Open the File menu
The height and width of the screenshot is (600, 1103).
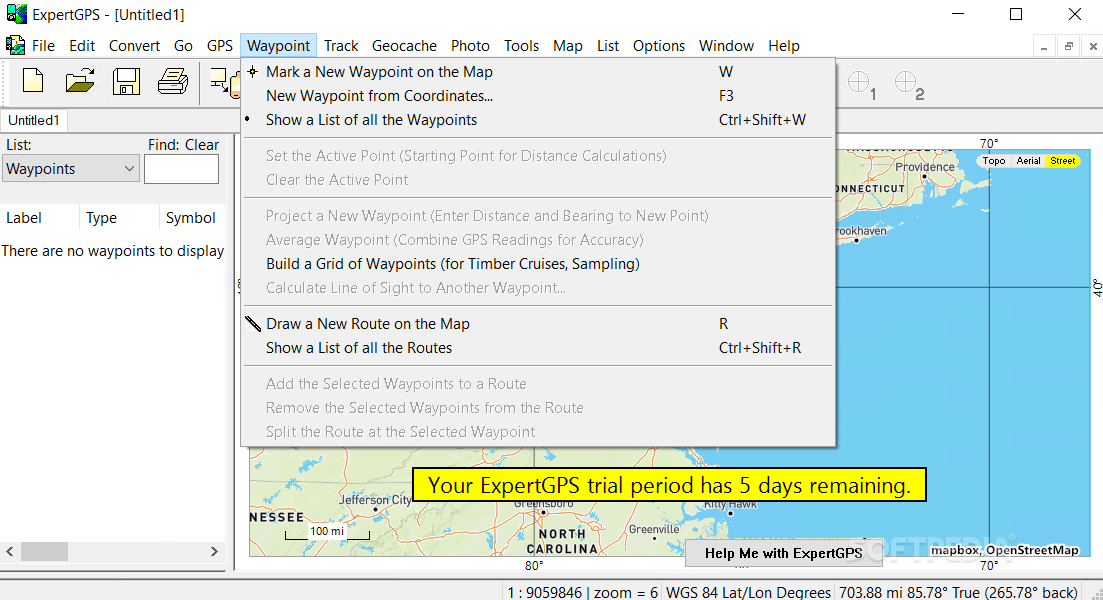43,46
